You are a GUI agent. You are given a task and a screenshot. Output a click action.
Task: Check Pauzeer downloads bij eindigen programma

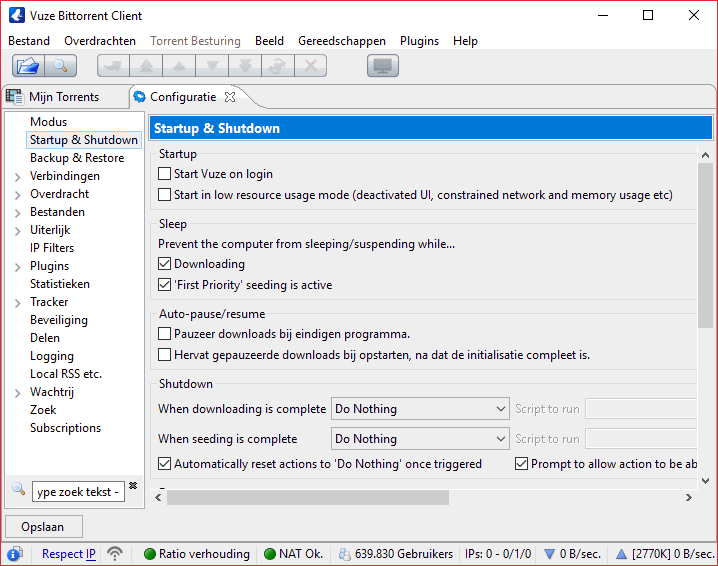pyautogui.click(x=164, y=334)
